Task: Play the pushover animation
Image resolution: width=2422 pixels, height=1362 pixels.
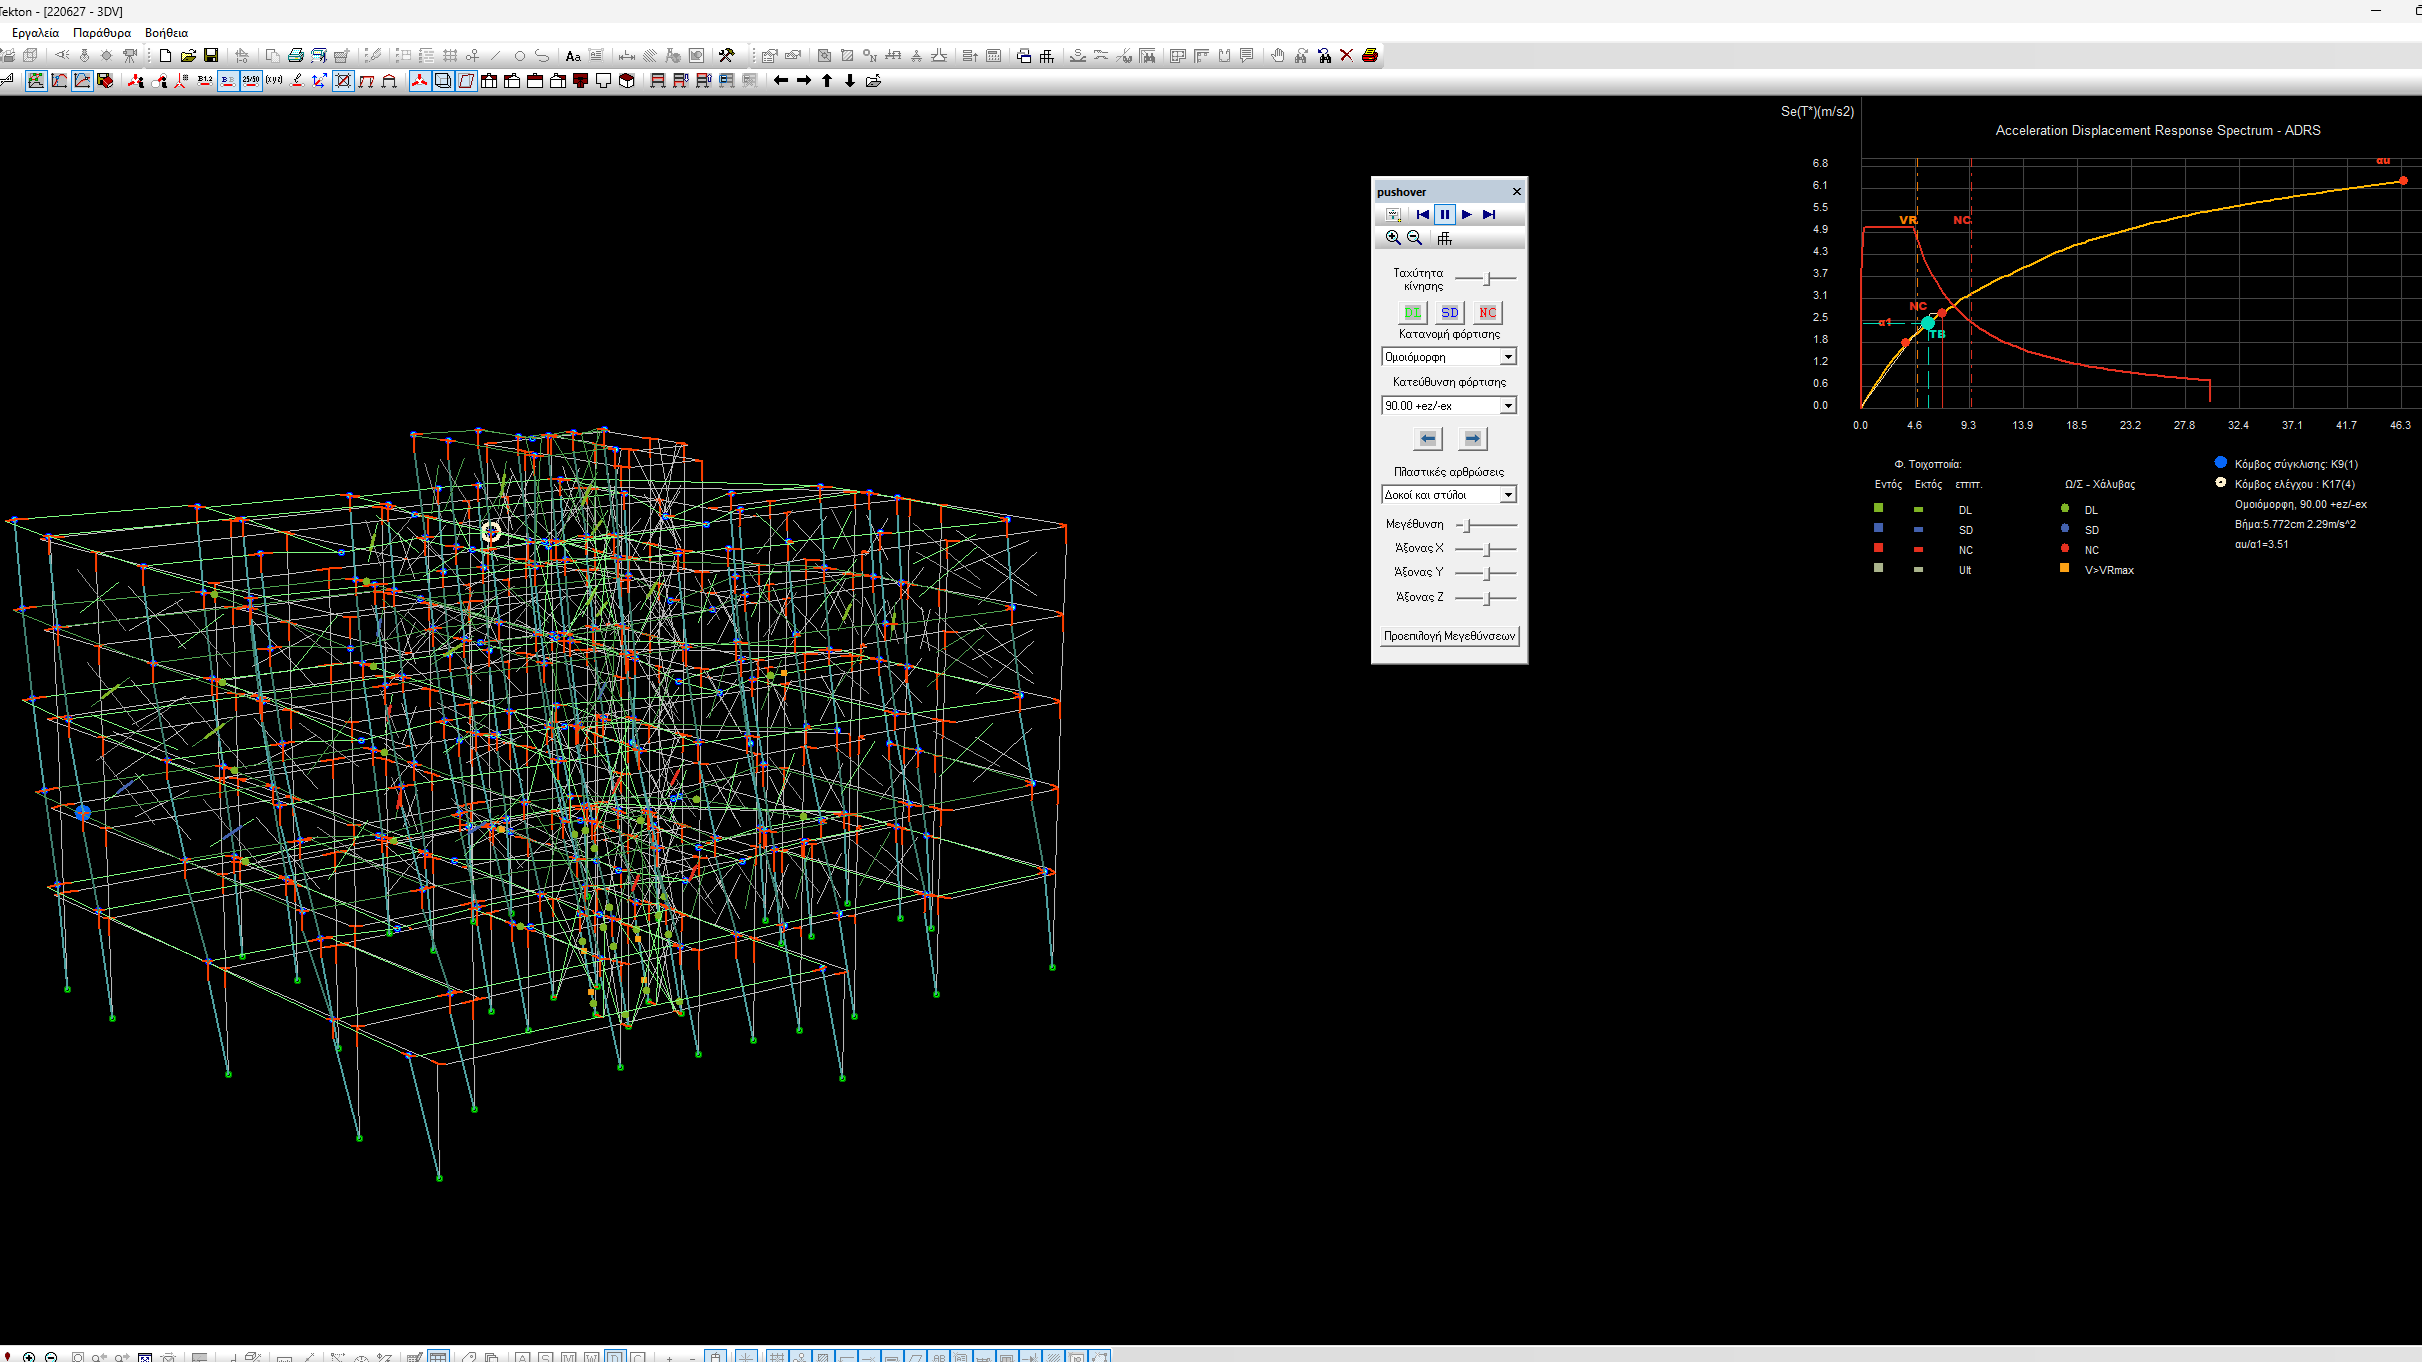Action: (x=1467, y=215)
